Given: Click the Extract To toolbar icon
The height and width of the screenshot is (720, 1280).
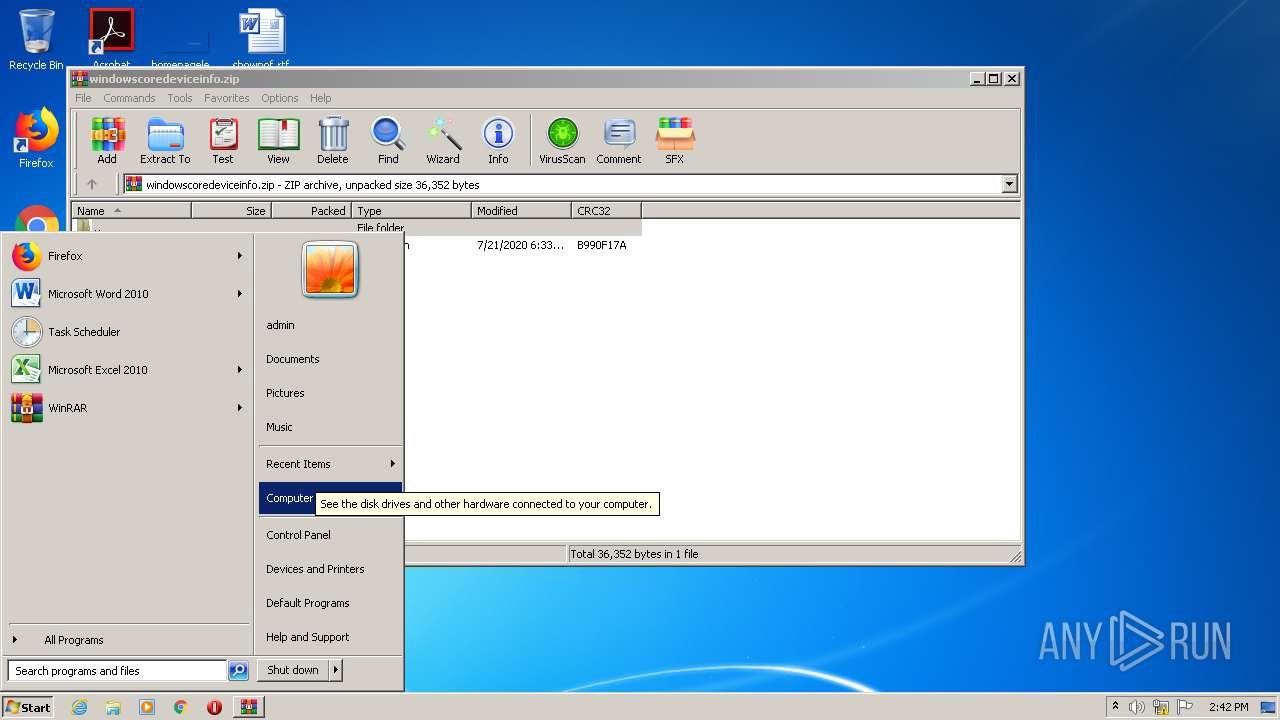Looking at the screenshot, I should 165,141.
